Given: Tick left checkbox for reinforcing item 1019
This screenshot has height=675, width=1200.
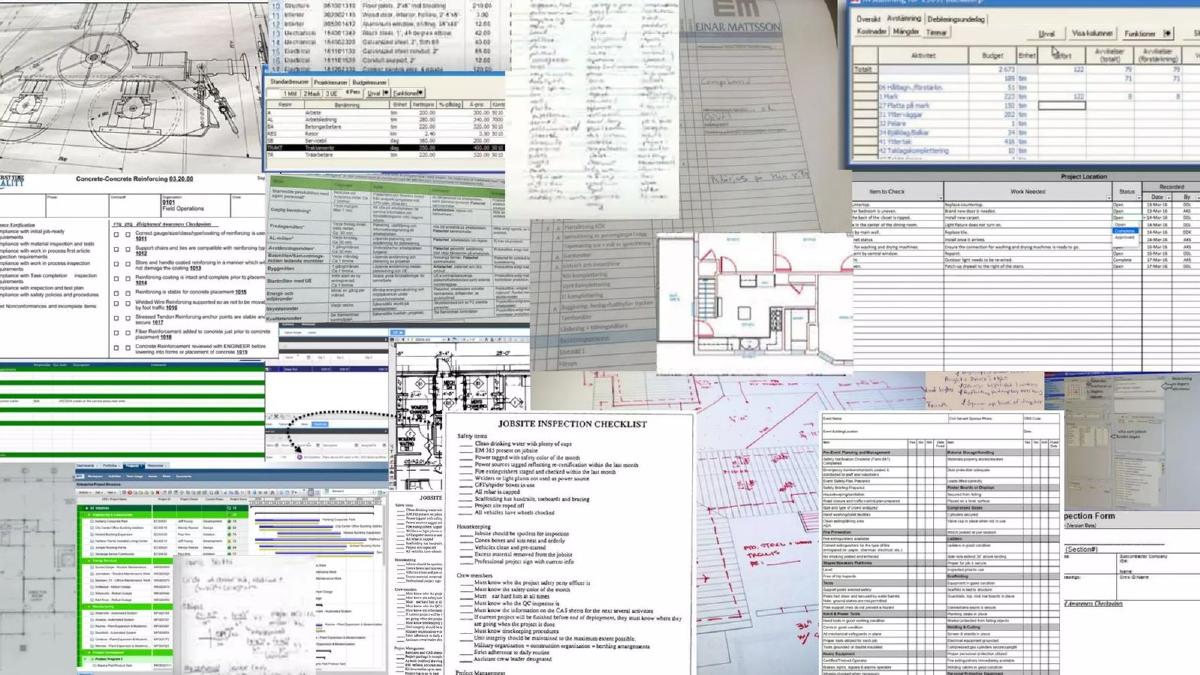Looking at the screenshot, I should tap(116, 348).
